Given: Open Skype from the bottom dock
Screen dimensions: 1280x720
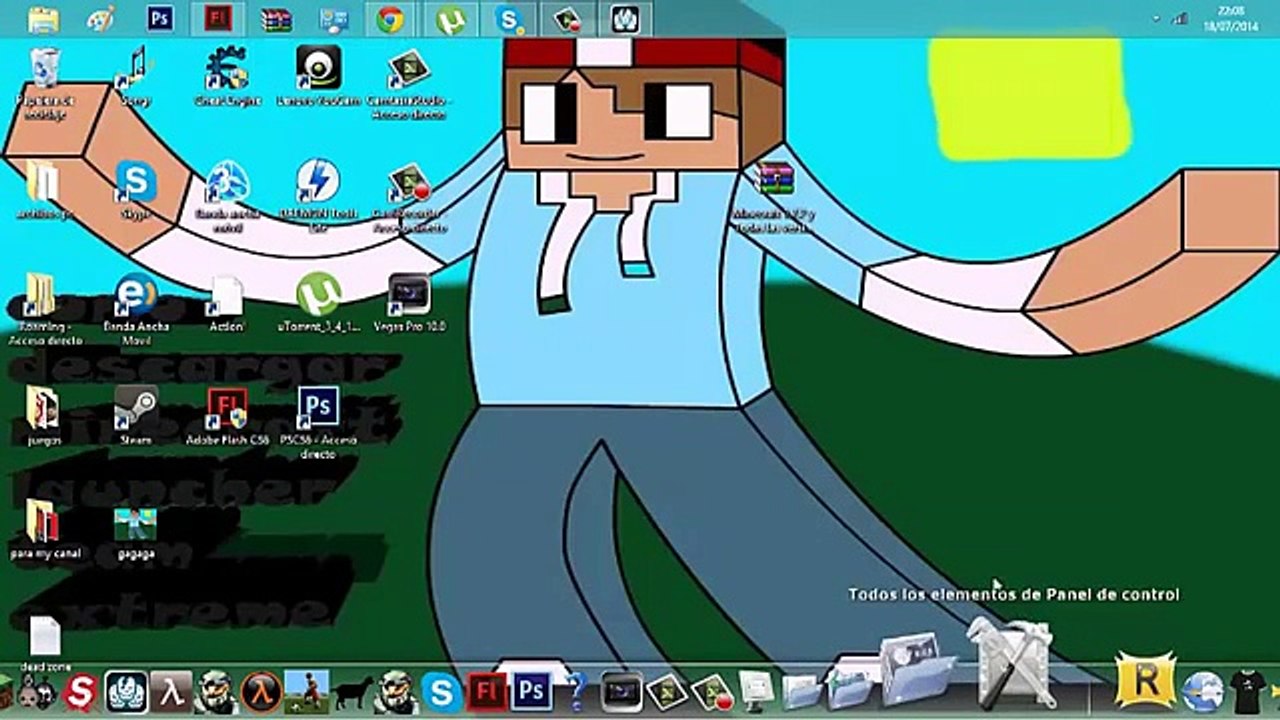Looking at the screenshot, I should click(441, 691).
